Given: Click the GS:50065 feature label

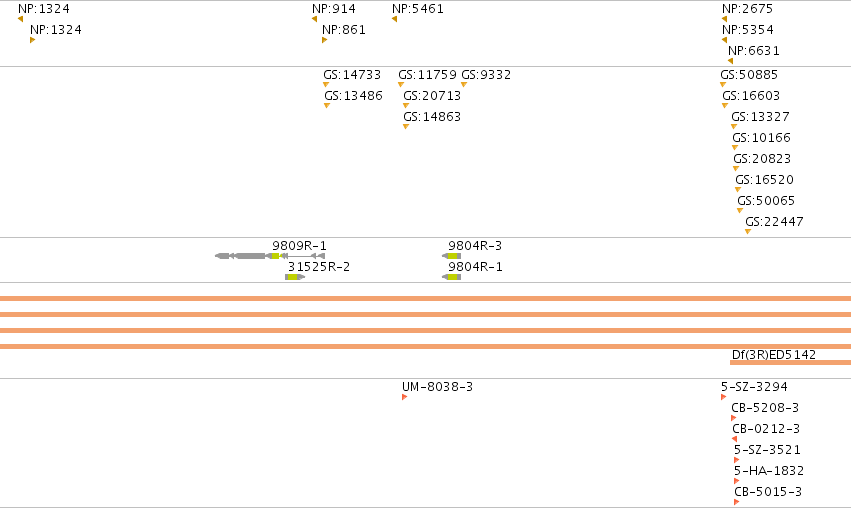Looking at the screenshot, I should pyautogui.click(x=766, y=201).
